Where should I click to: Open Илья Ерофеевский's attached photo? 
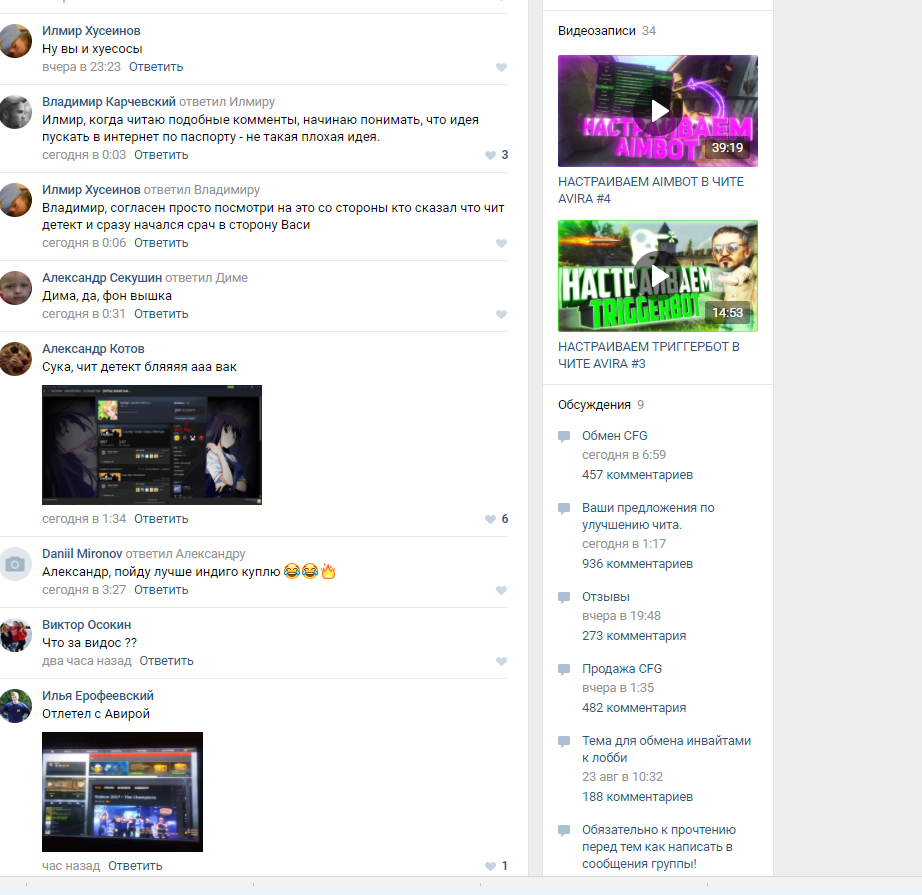(x=122, y=791)
